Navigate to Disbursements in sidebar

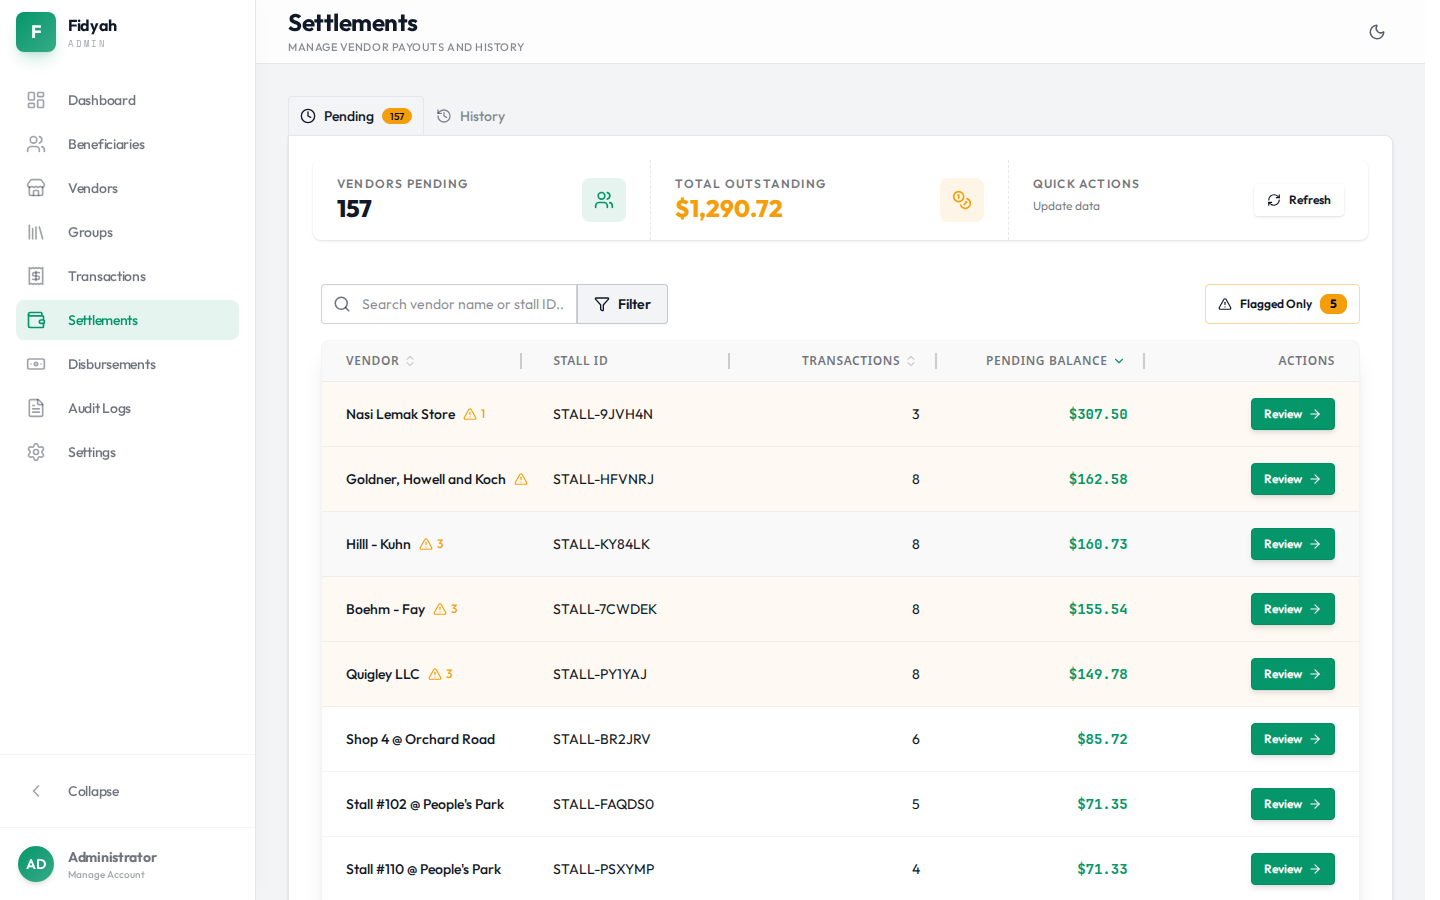pyautogui.click(x=112, y=364)
